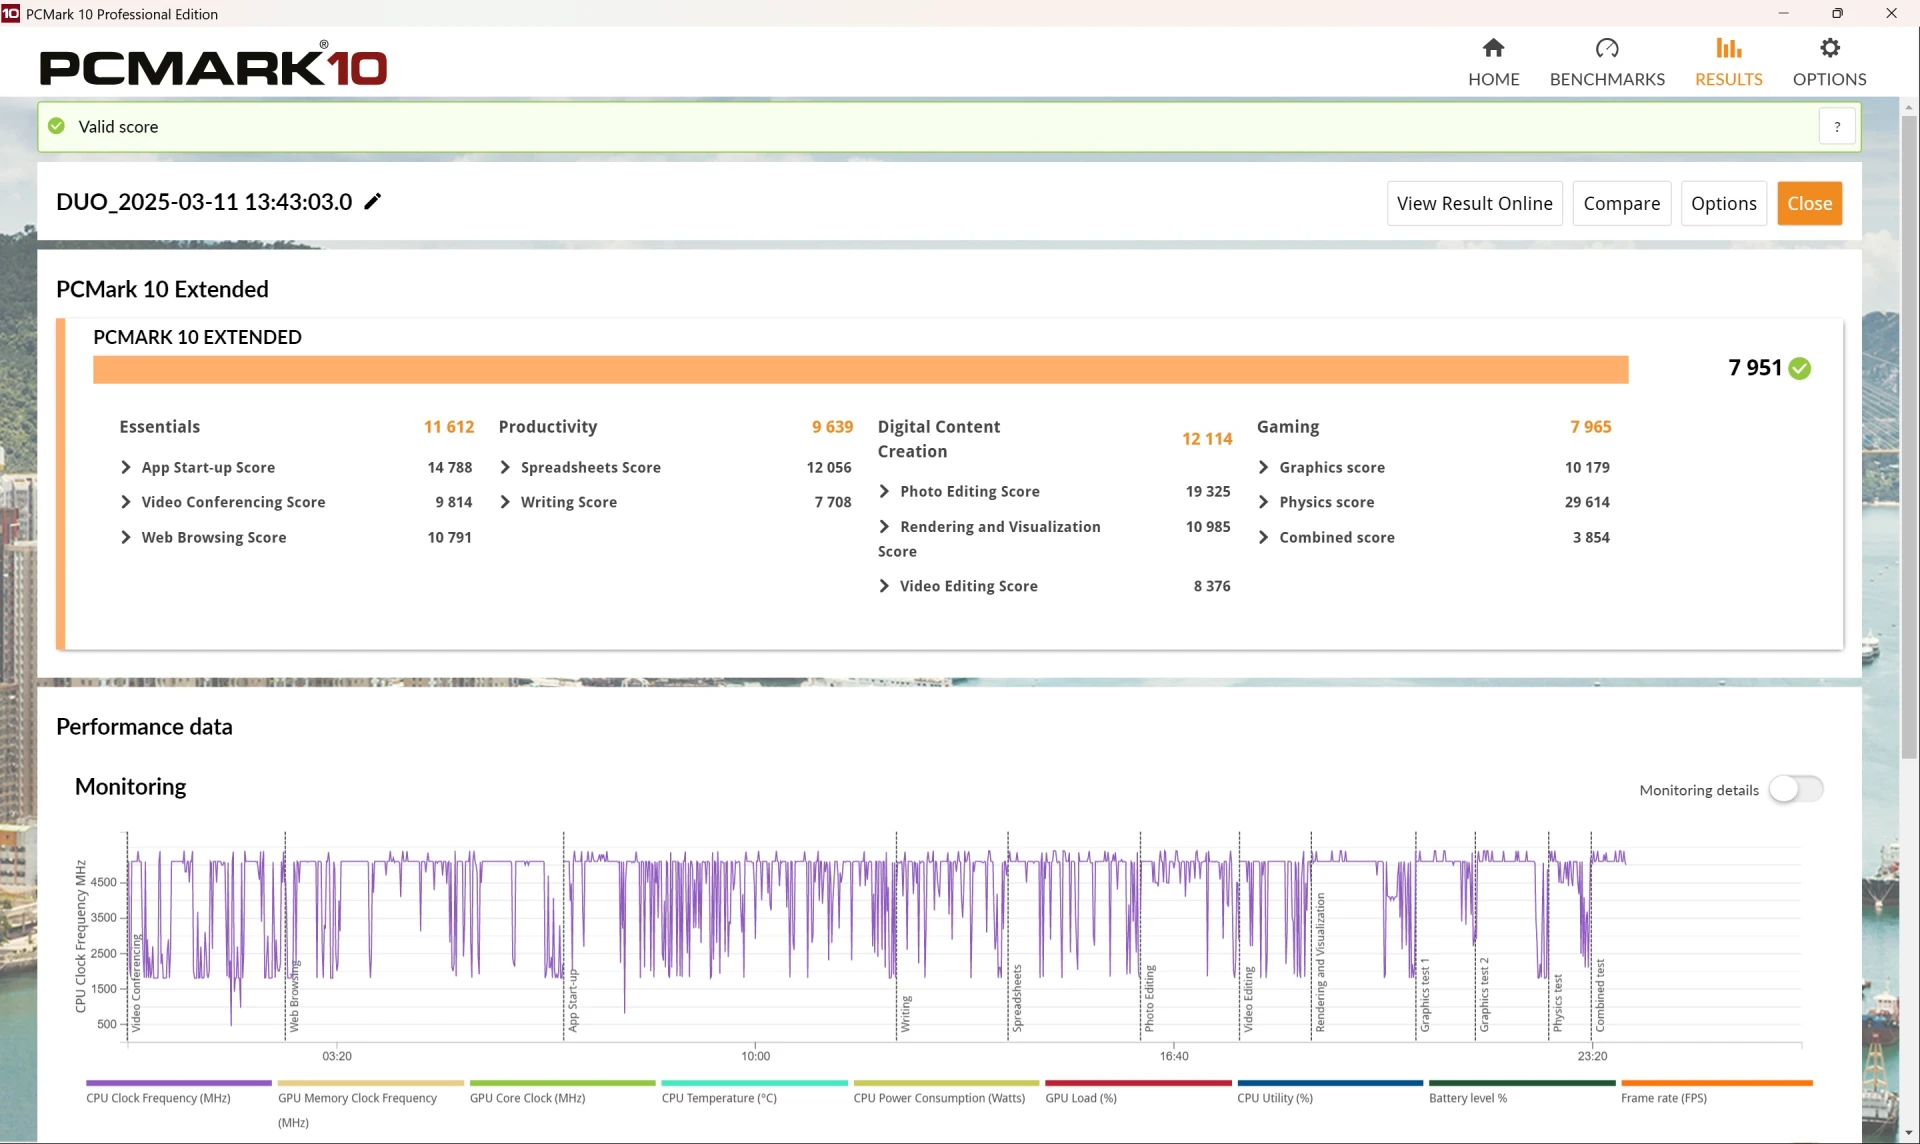Select GPU Load legend swatch
The width and height of the screenshot is (1920, 1144).
coord(1138,1082)
